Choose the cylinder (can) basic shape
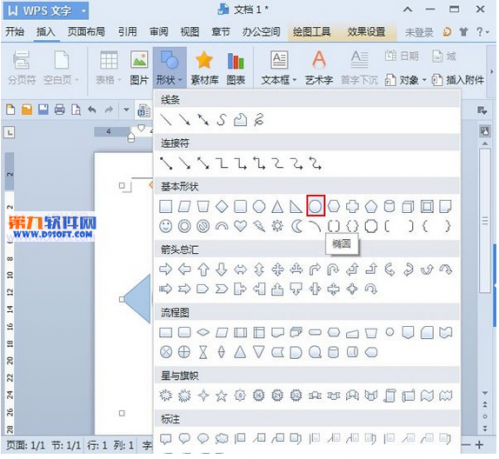This screenshot has height=459, width=499. click(x=389, y=206)
